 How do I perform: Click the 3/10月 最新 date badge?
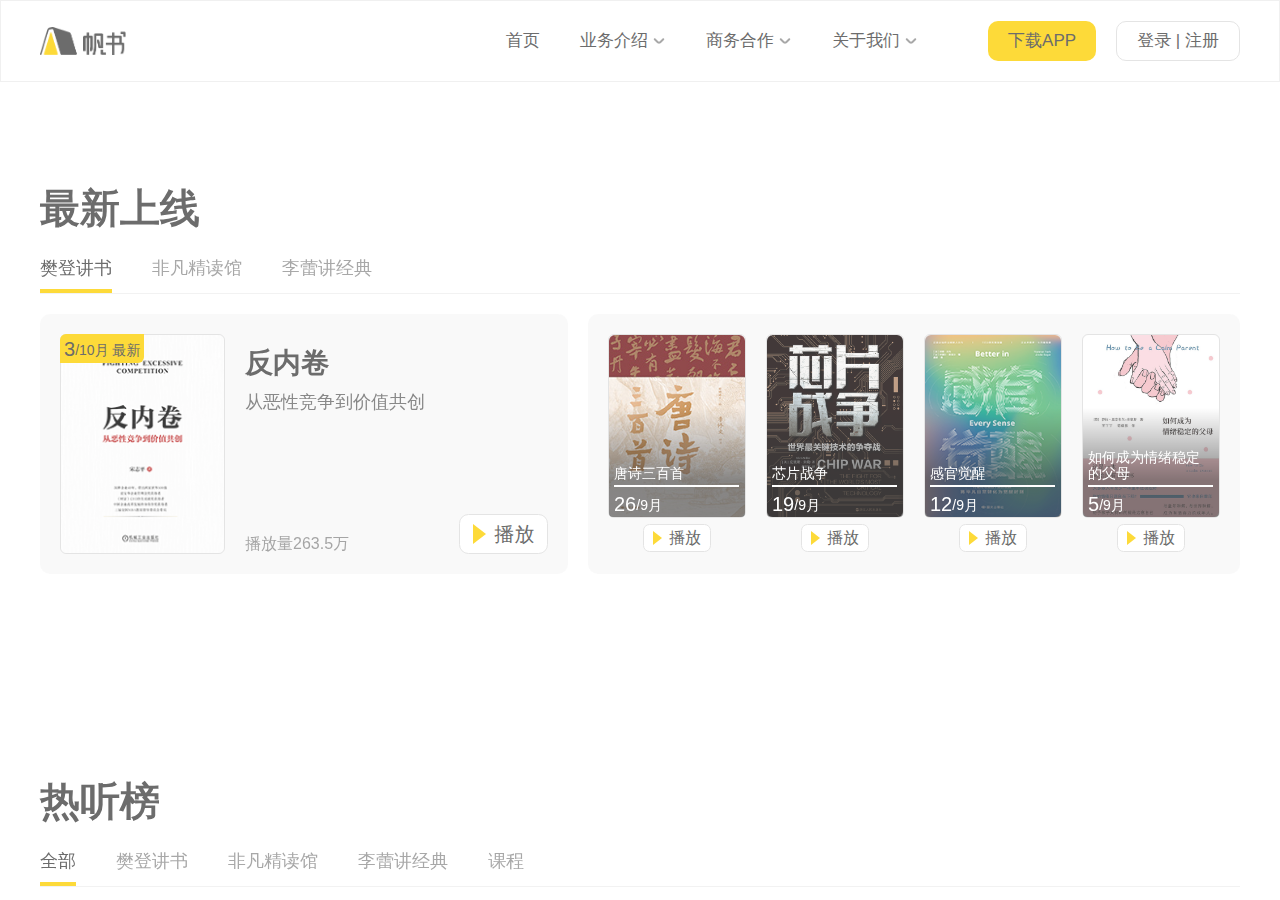pyautogui.click(x=102, y=349)
